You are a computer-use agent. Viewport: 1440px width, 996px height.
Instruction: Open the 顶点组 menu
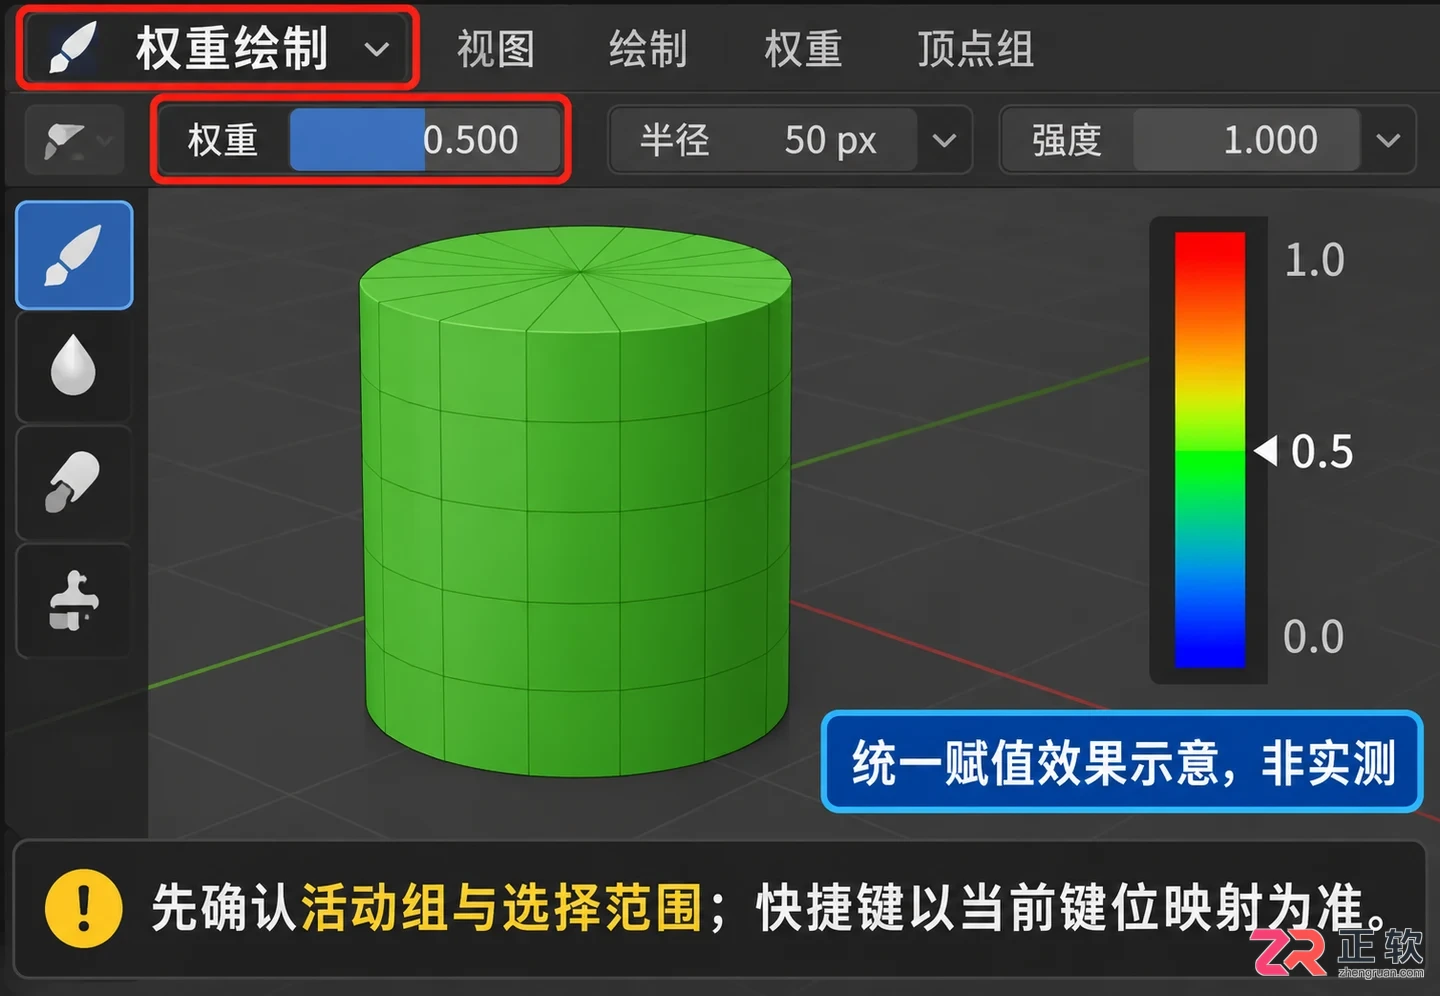(975, 49)
